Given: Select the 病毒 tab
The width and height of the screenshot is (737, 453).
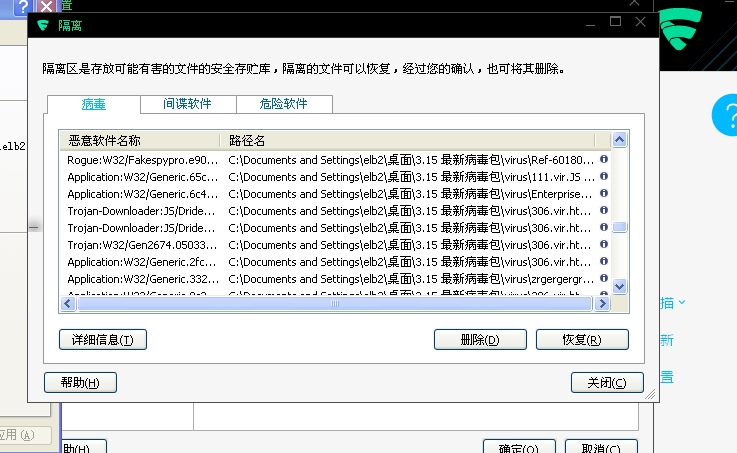Looking at the screenshot, I should click(x=92, y=104).
